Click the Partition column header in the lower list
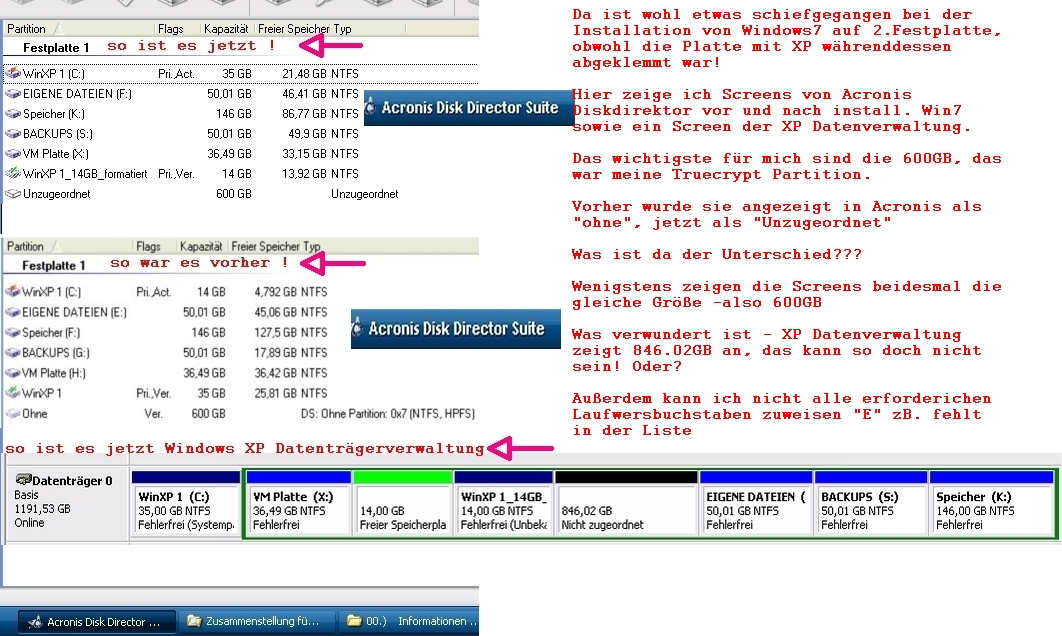The width and height of the screenshot is (1062, 636). [25, 246]
